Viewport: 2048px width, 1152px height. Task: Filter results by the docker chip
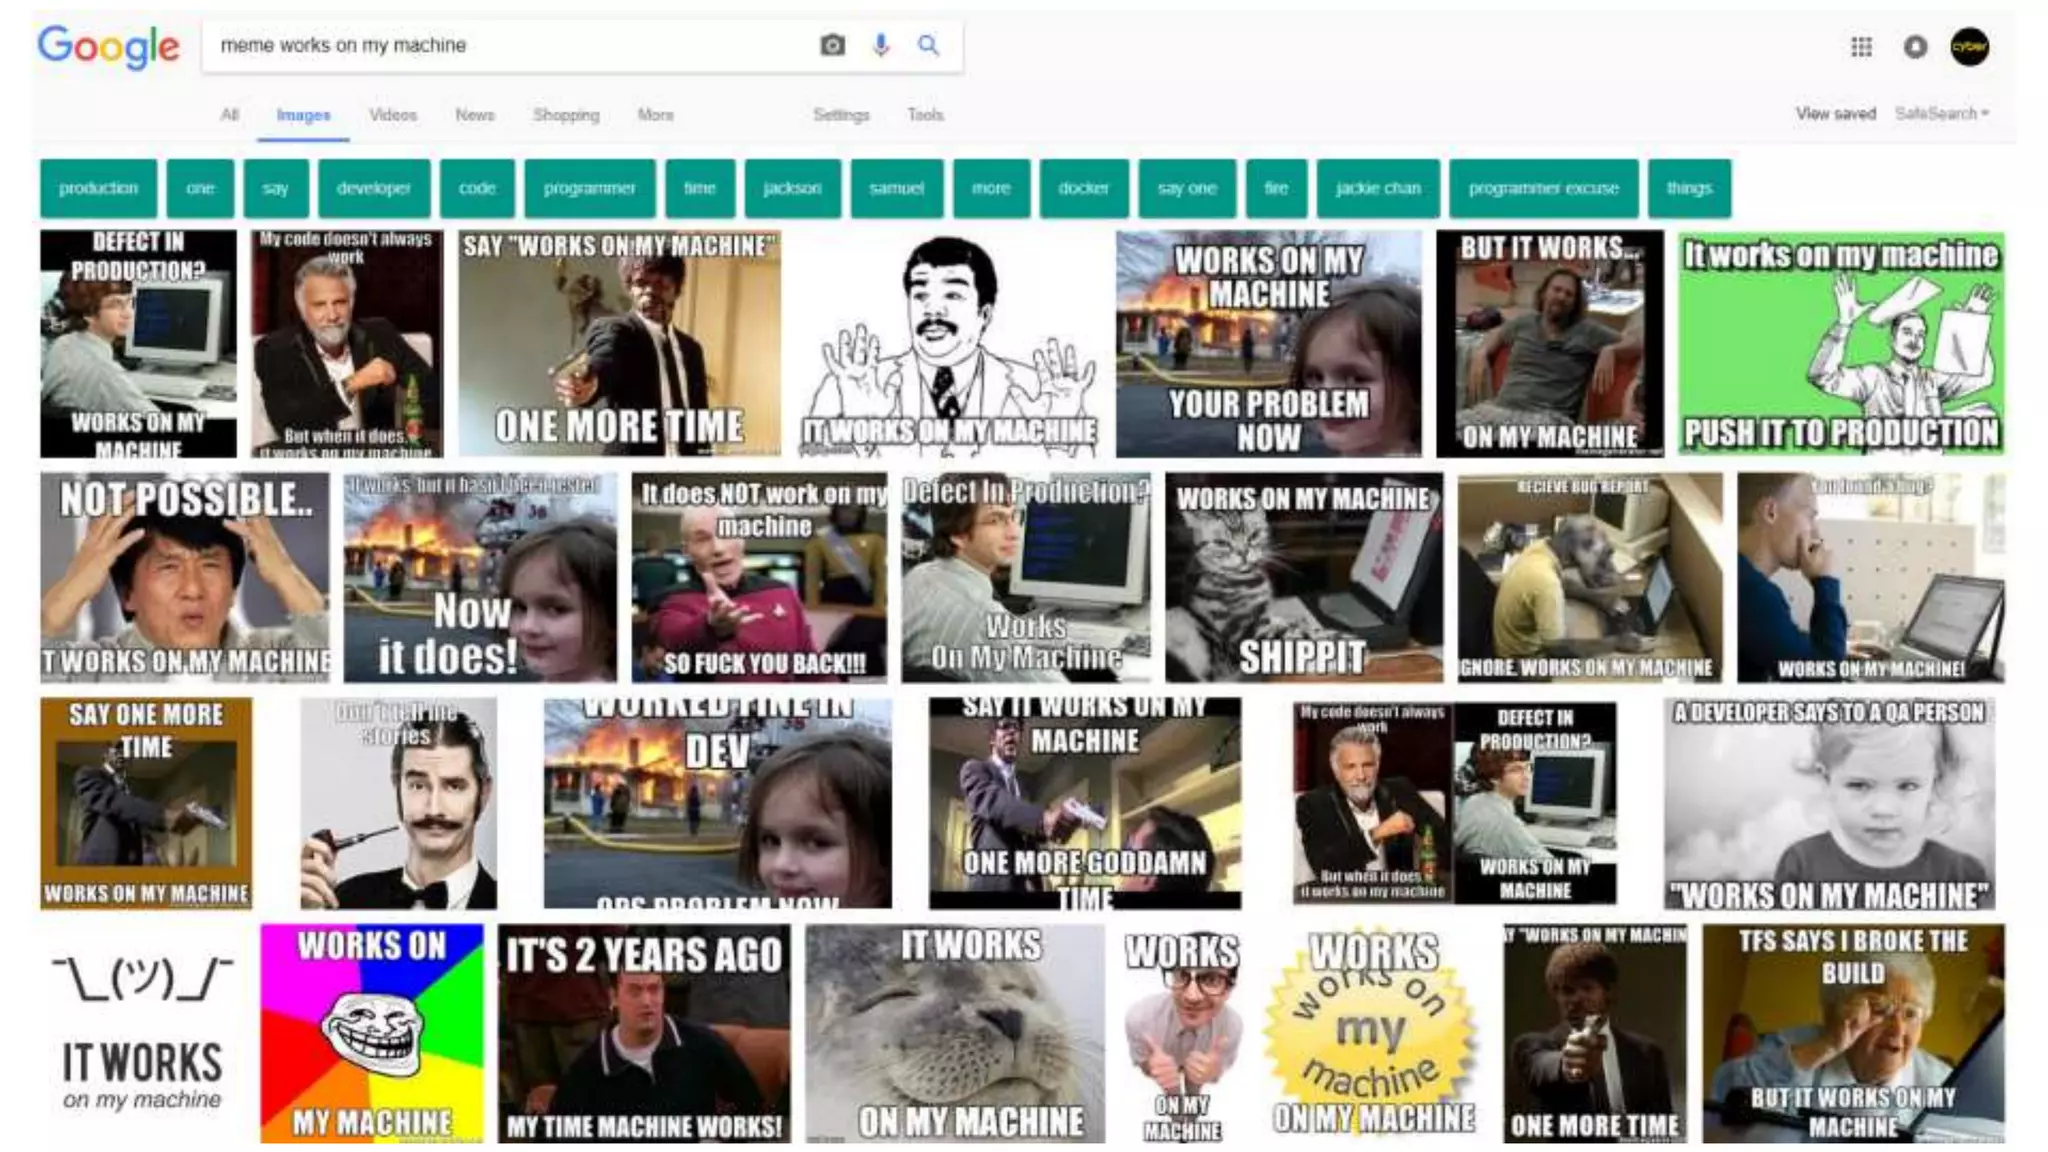click(1083, 188)
